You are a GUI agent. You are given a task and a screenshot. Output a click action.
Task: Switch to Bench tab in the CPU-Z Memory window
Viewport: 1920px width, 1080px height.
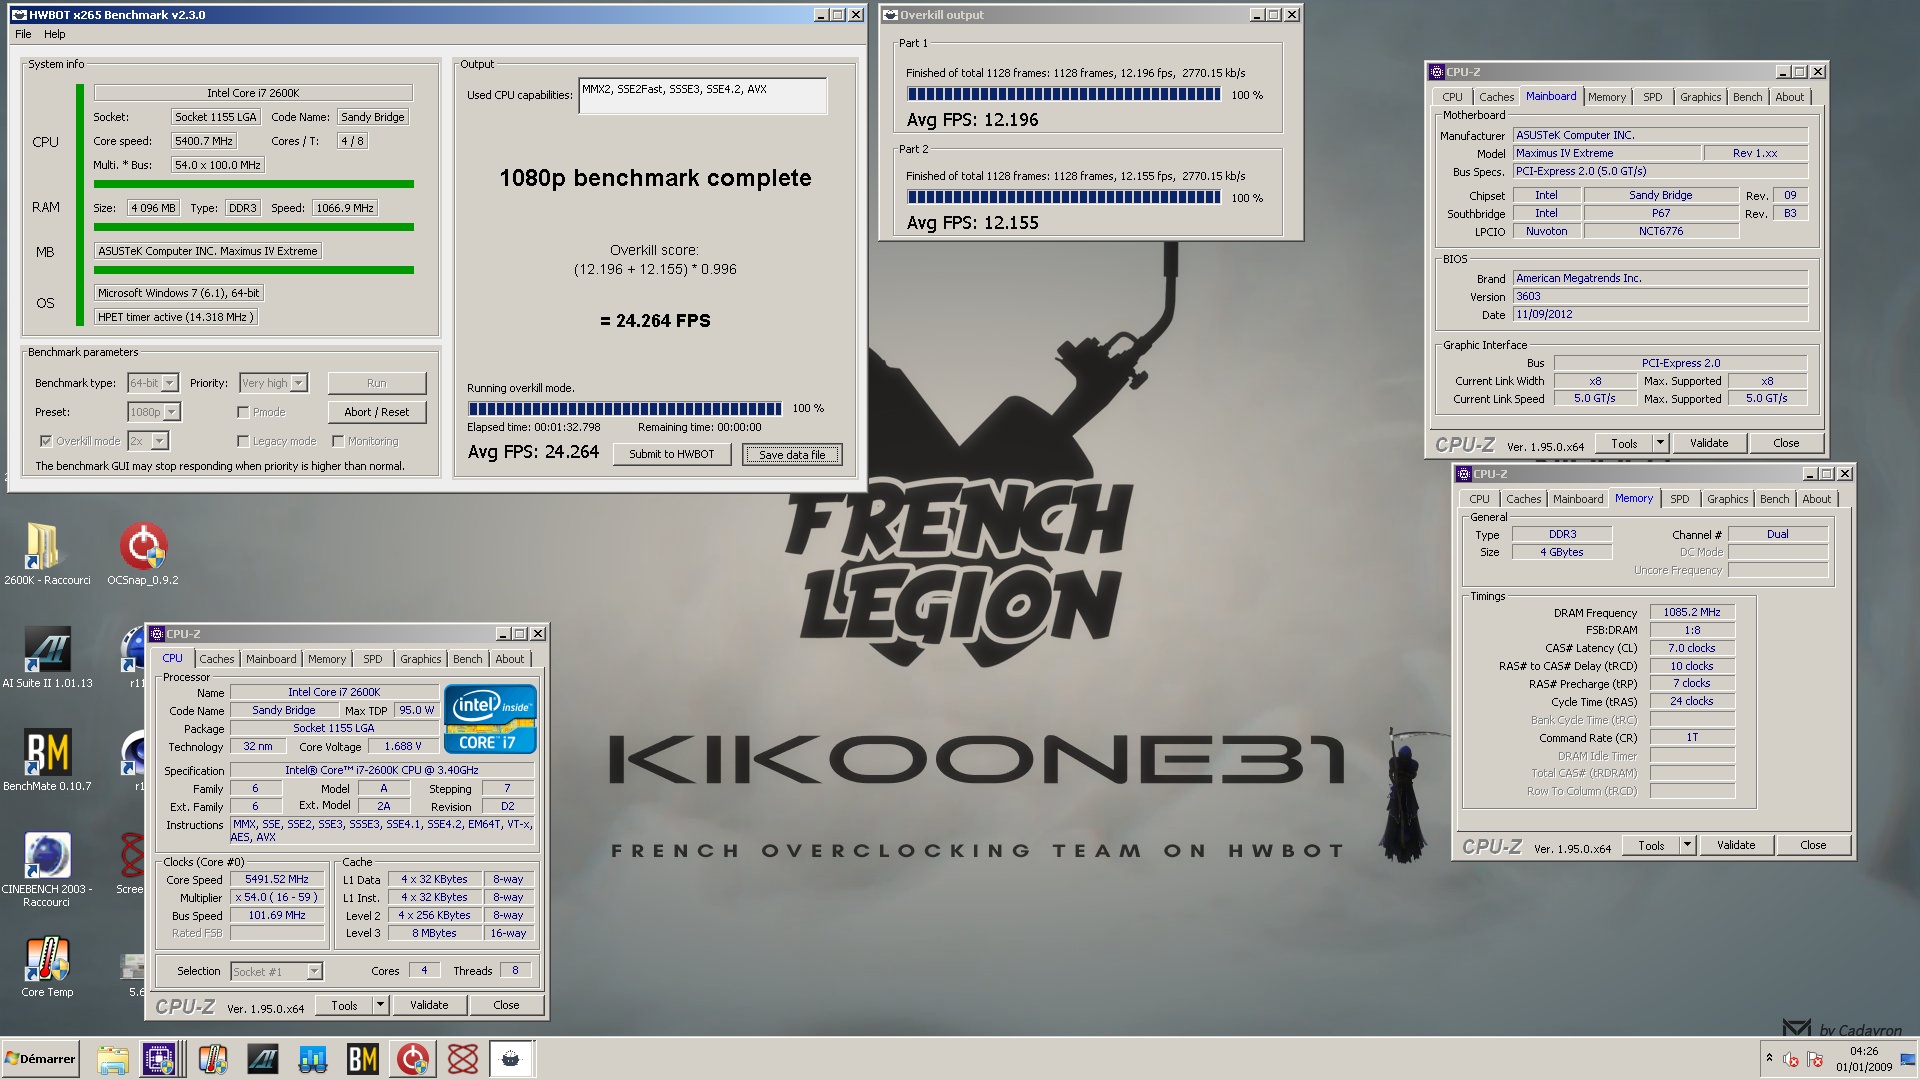[1774, 499]
